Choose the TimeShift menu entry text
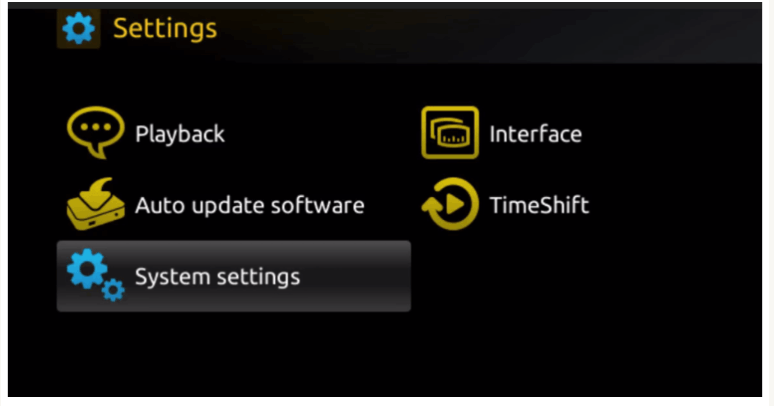This screenshot has height=406, width=774. tap(539, 205)
